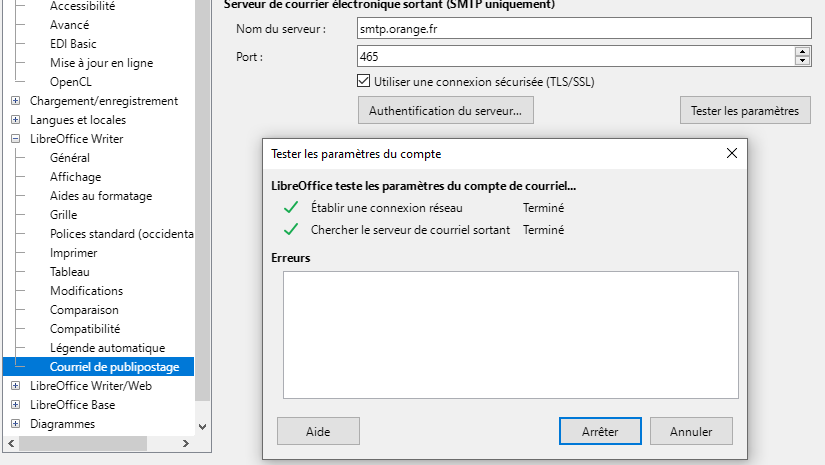Decrease the Port number with down arrow
The height and width of the screenshot is (465, 825).
tap(802, 62)
